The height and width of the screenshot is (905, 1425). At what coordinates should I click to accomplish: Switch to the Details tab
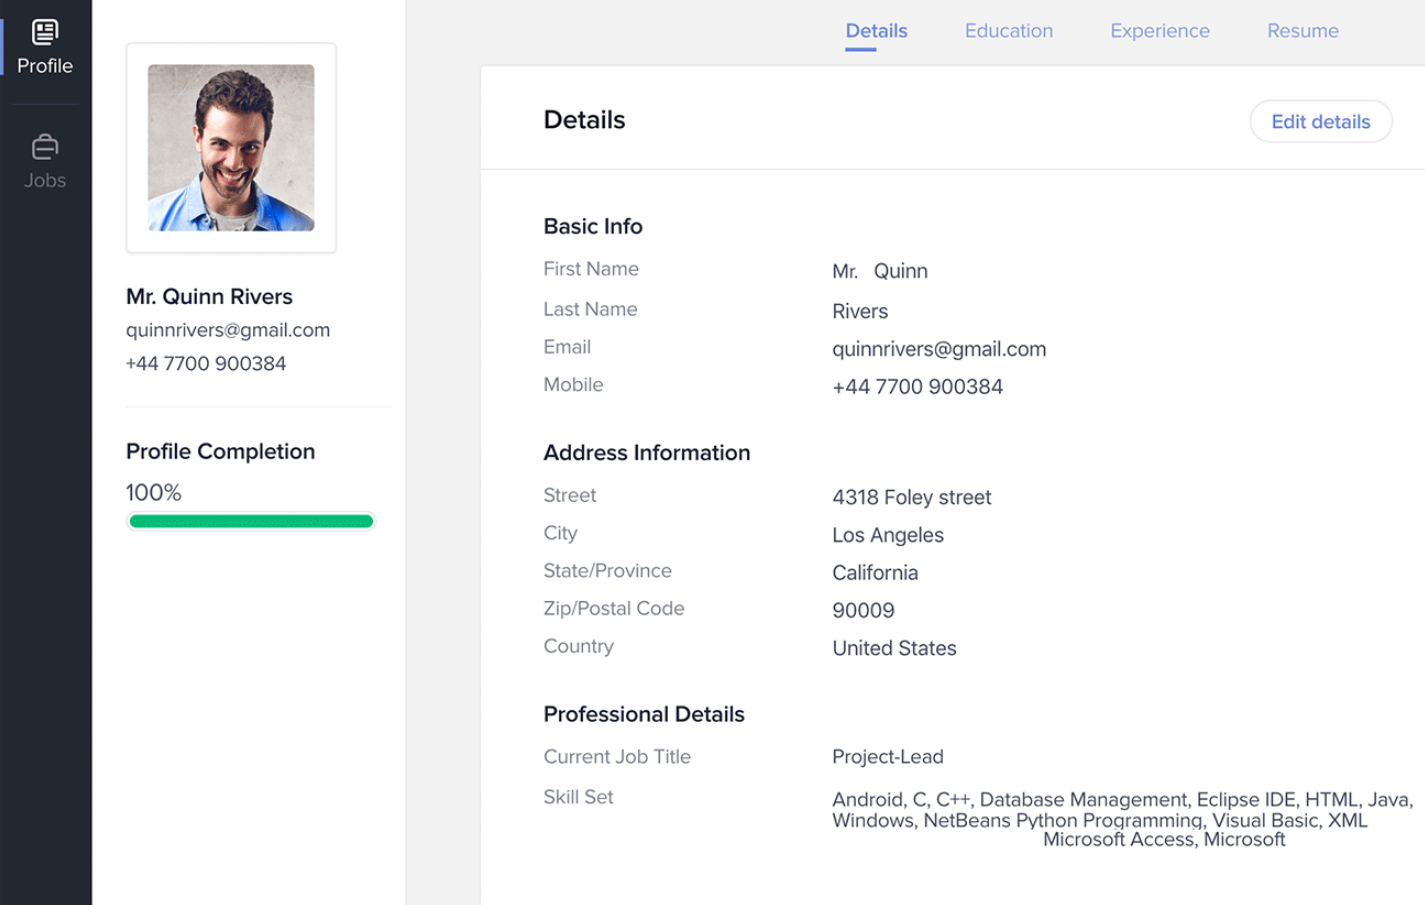[x=876, y=31]
